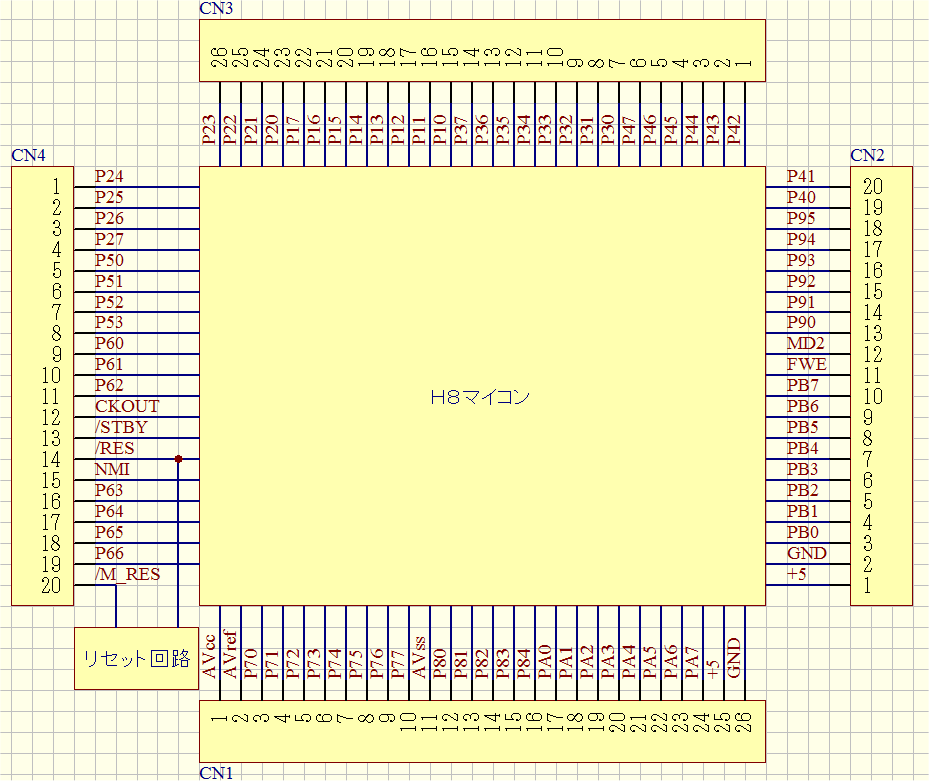Click the /STBY signal label
Viewport: 929px width, 781px height.
pos(121,427)
